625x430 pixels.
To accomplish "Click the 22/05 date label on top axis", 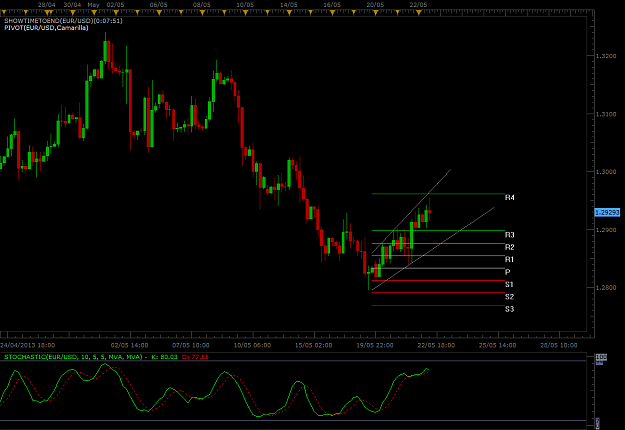I will (418, 5).
